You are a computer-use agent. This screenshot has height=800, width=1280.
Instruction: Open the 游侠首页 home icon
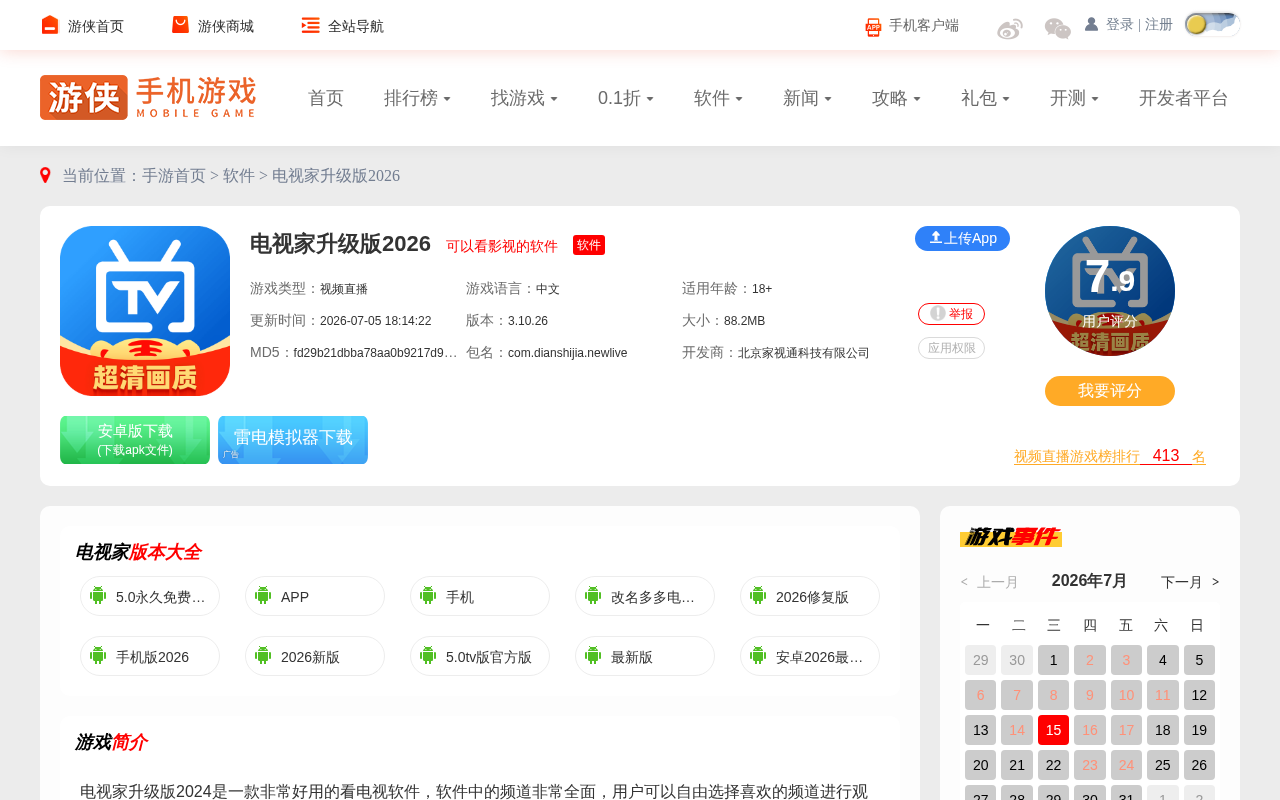[x=50, y=25]
